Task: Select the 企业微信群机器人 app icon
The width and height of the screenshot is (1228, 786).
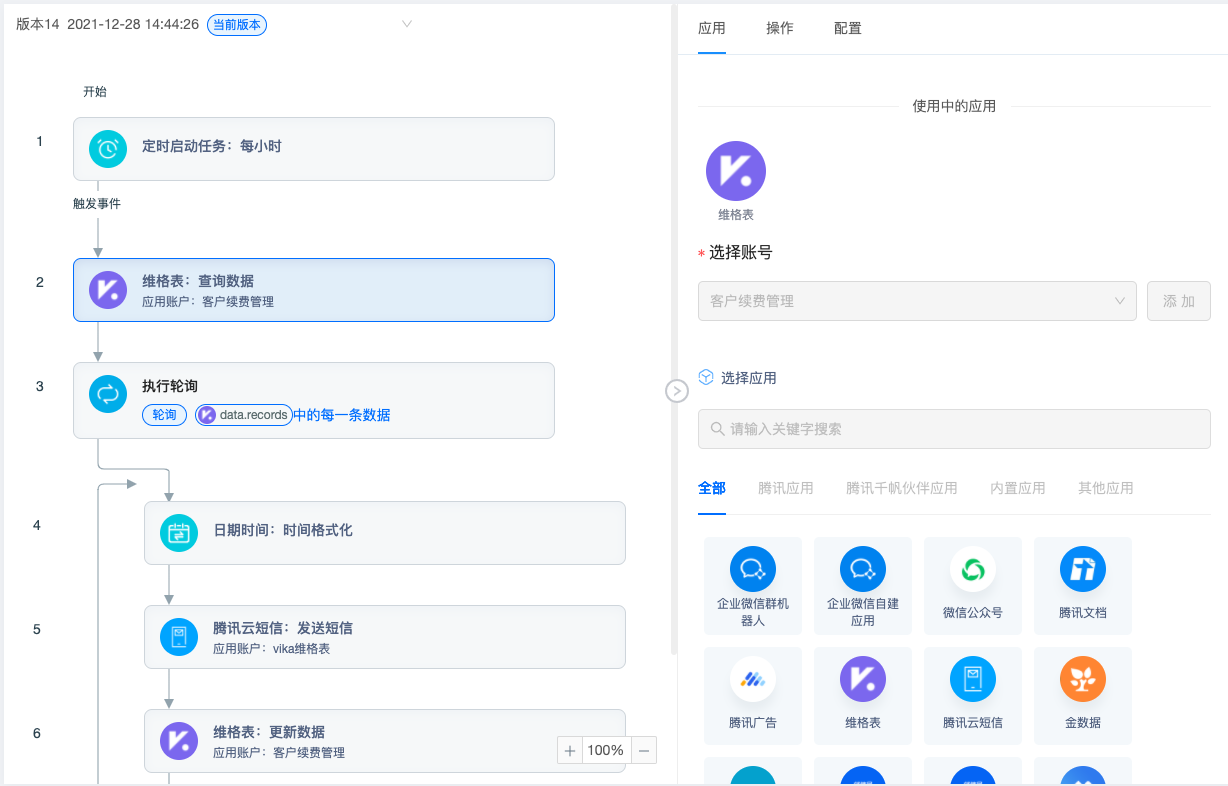Action: tap(753, 569)
